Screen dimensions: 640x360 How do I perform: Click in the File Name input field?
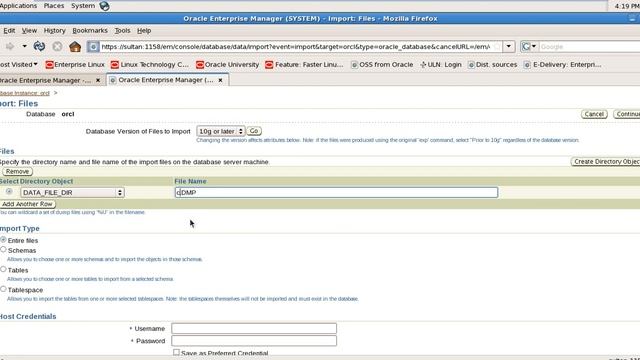coord(336,192)
